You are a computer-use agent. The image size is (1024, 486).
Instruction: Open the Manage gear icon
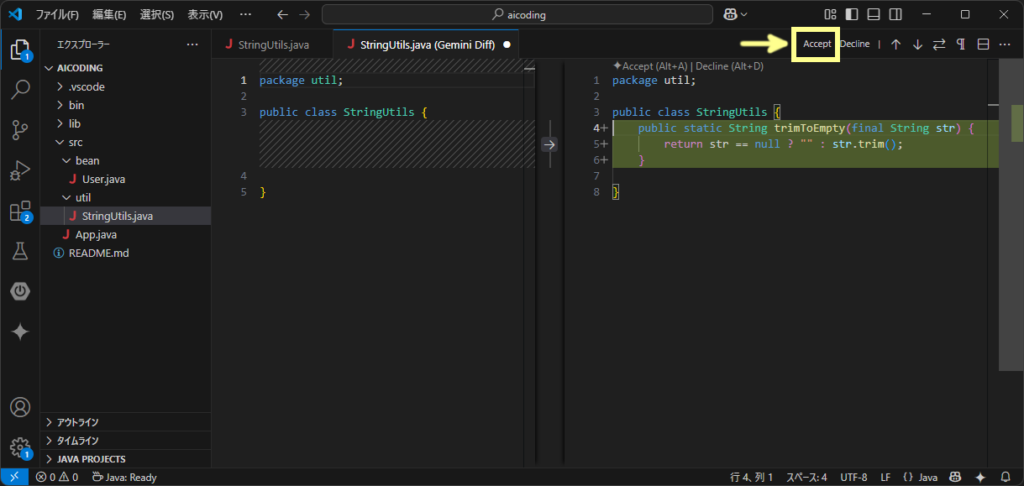point(20,448)
